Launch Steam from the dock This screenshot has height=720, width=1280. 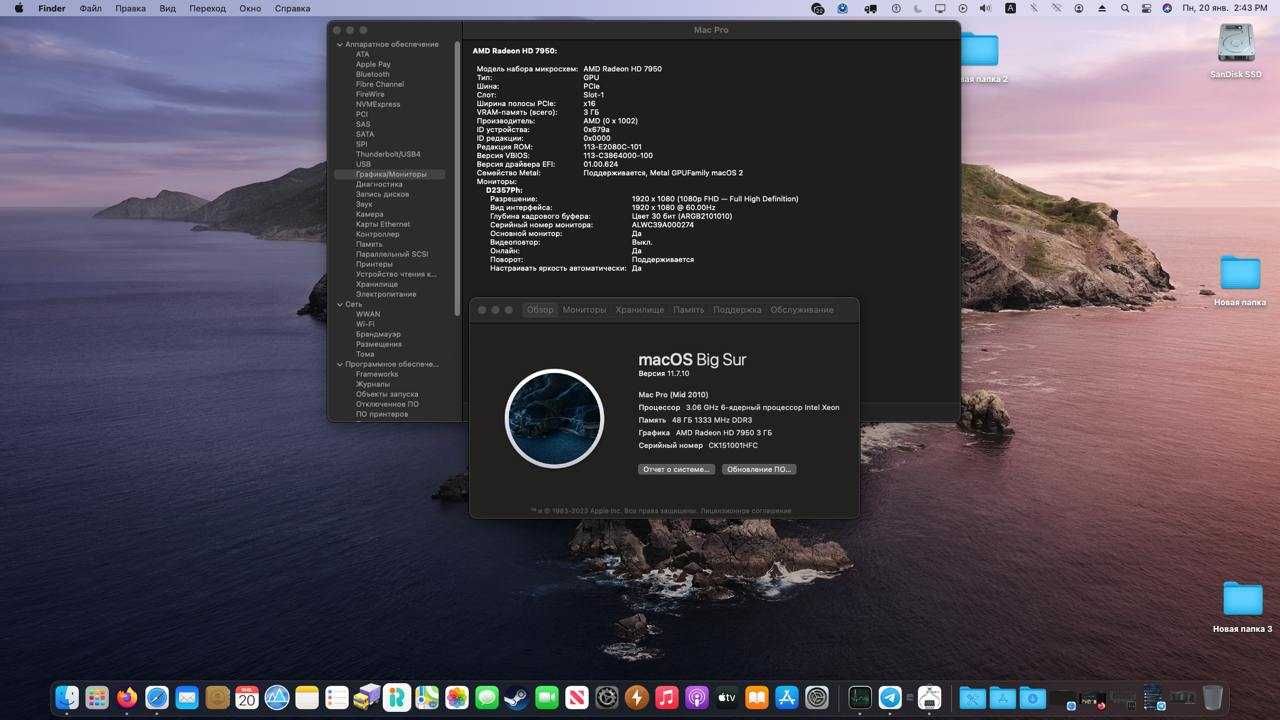517,697
